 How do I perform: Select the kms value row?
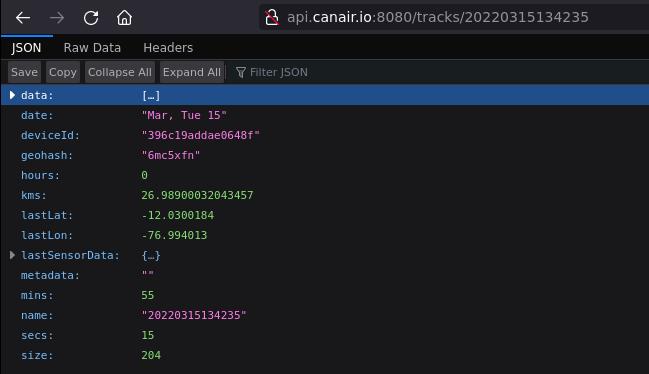coord(325,195)
